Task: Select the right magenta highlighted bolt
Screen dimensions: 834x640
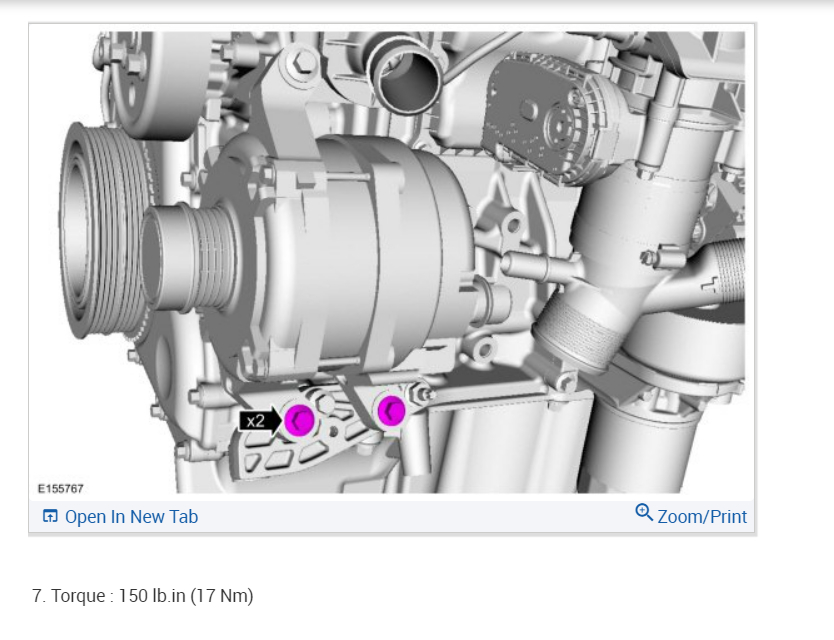Action: coord(391,411)
